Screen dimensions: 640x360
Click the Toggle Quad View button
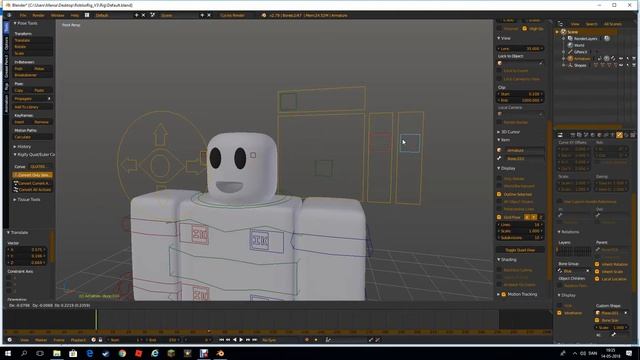(x=520, y=250)
